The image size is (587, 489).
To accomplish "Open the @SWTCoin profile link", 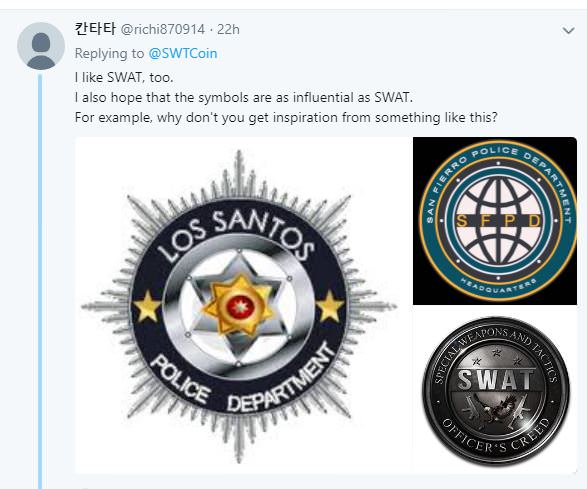I will click(x=183, y=54).
